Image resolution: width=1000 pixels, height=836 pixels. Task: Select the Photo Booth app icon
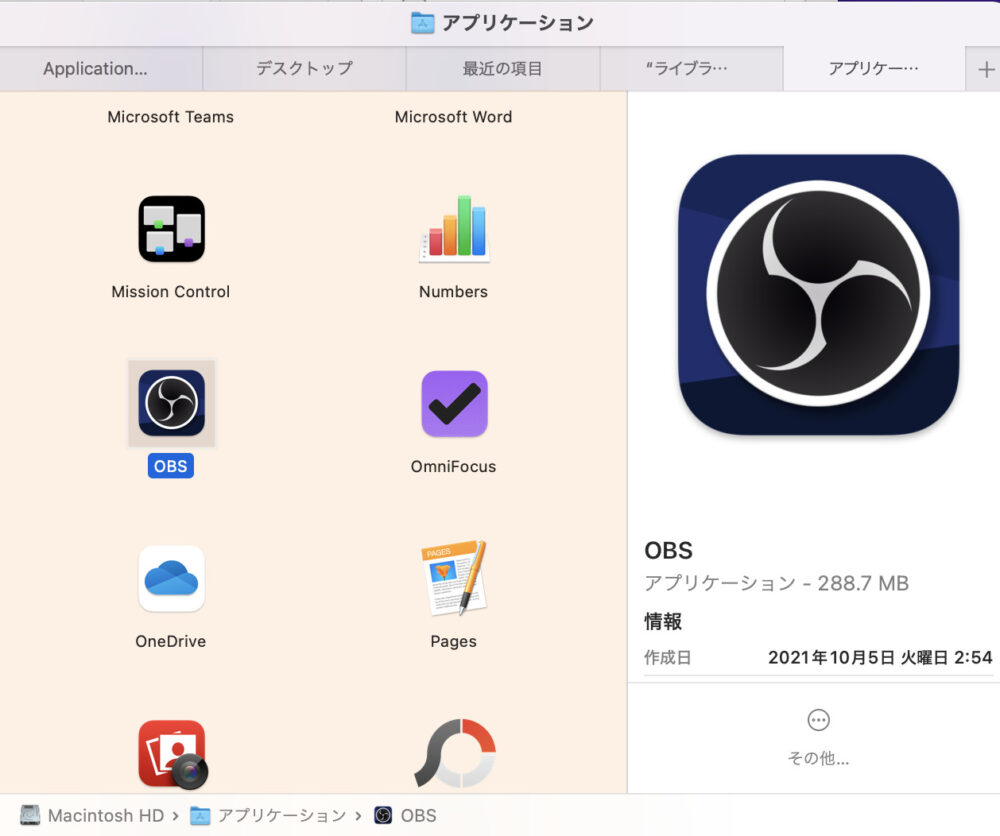(x=173, y=754)
